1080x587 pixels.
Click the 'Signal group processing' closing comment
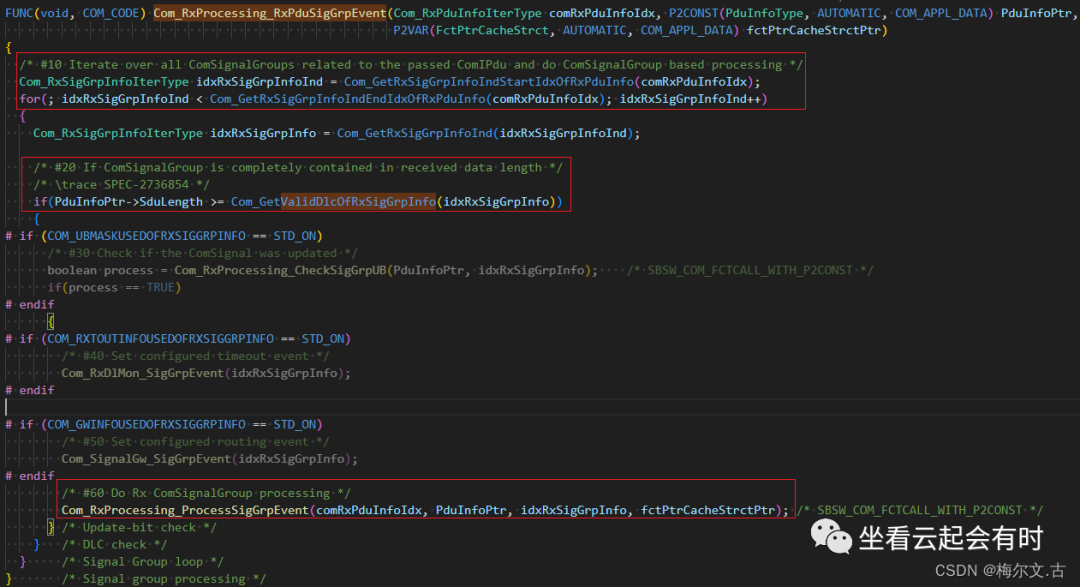click(x=164, y=579)
